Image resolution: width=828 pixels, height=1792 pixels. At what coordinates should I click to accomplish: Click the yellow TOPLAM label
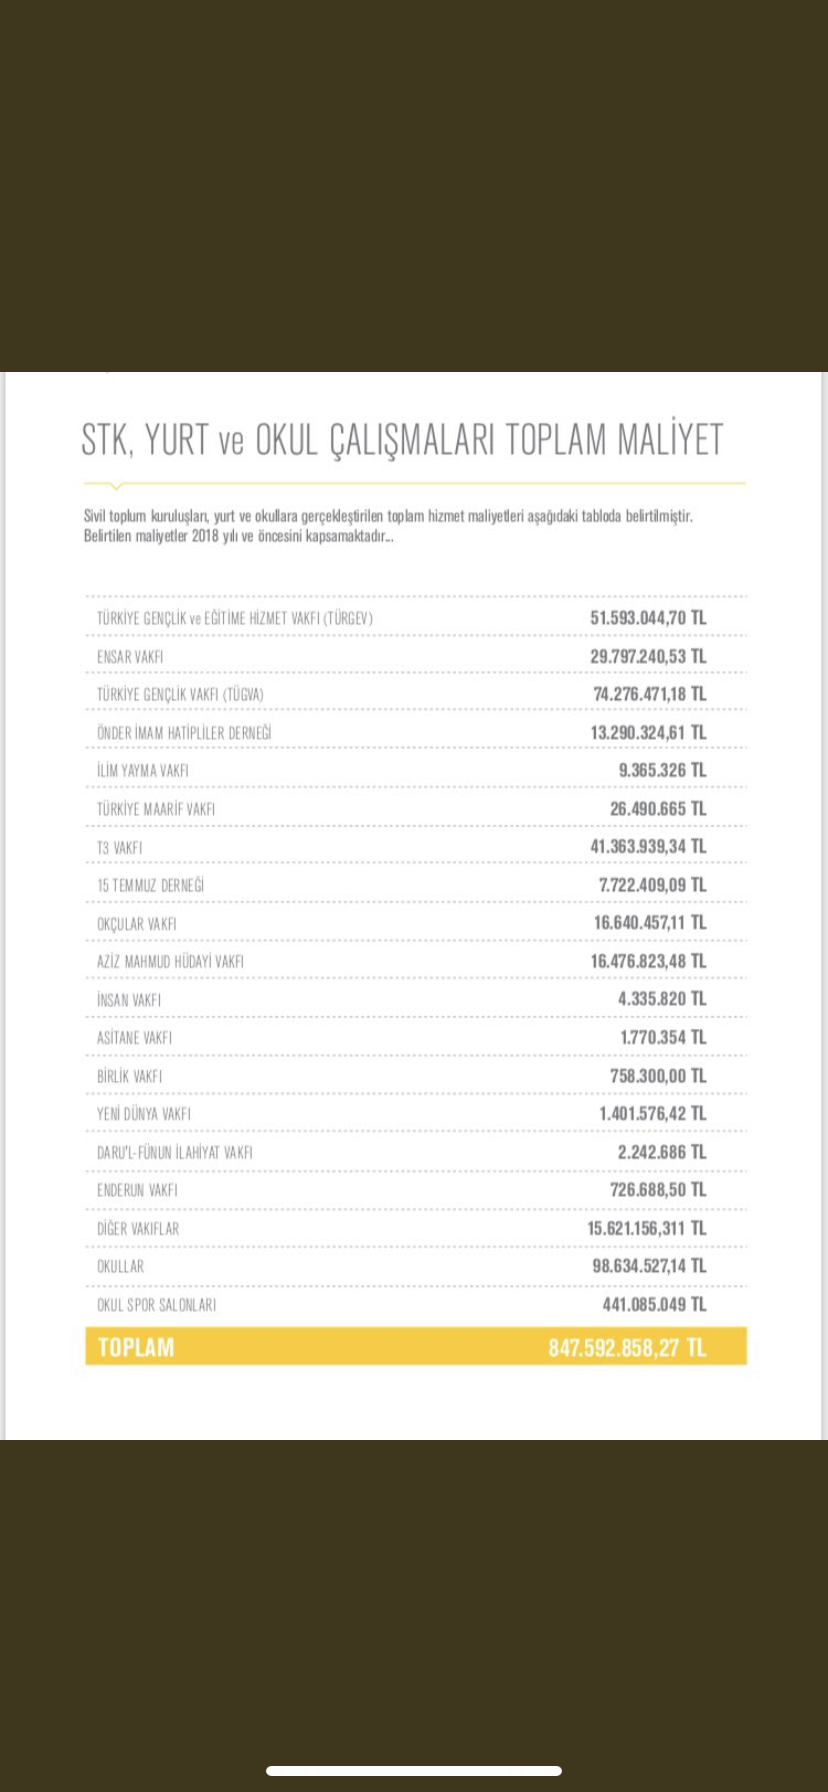click(x=136, y=1347)
